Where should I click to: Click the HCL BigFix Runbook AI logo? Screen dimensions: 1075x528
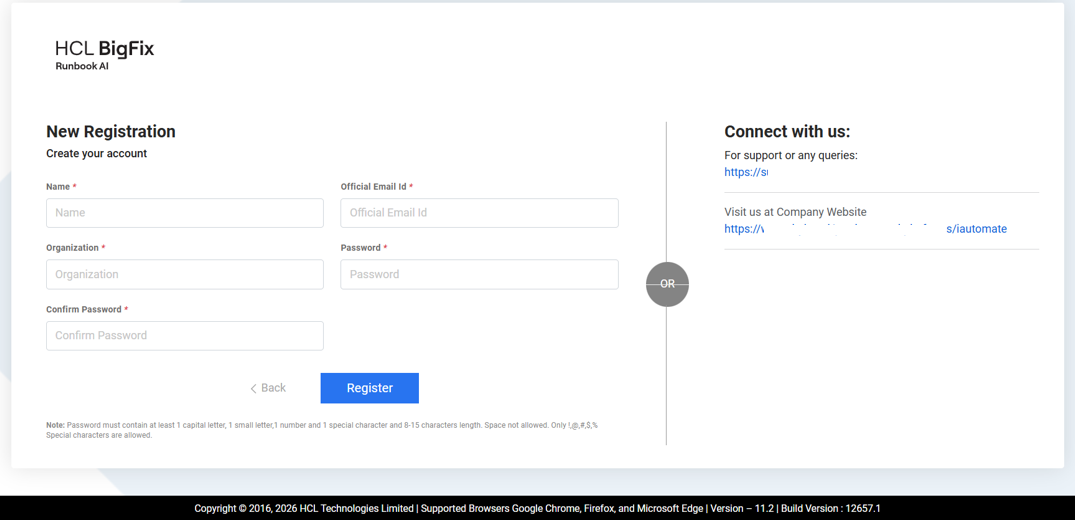click(x=104, y=54)
